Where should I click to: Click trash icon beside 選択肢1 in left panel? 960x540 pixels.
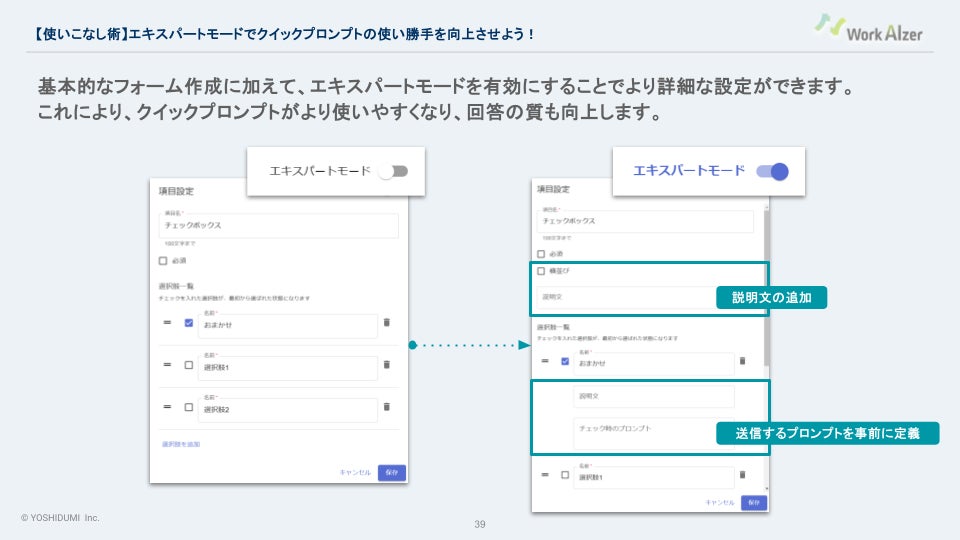coord(386,365)
